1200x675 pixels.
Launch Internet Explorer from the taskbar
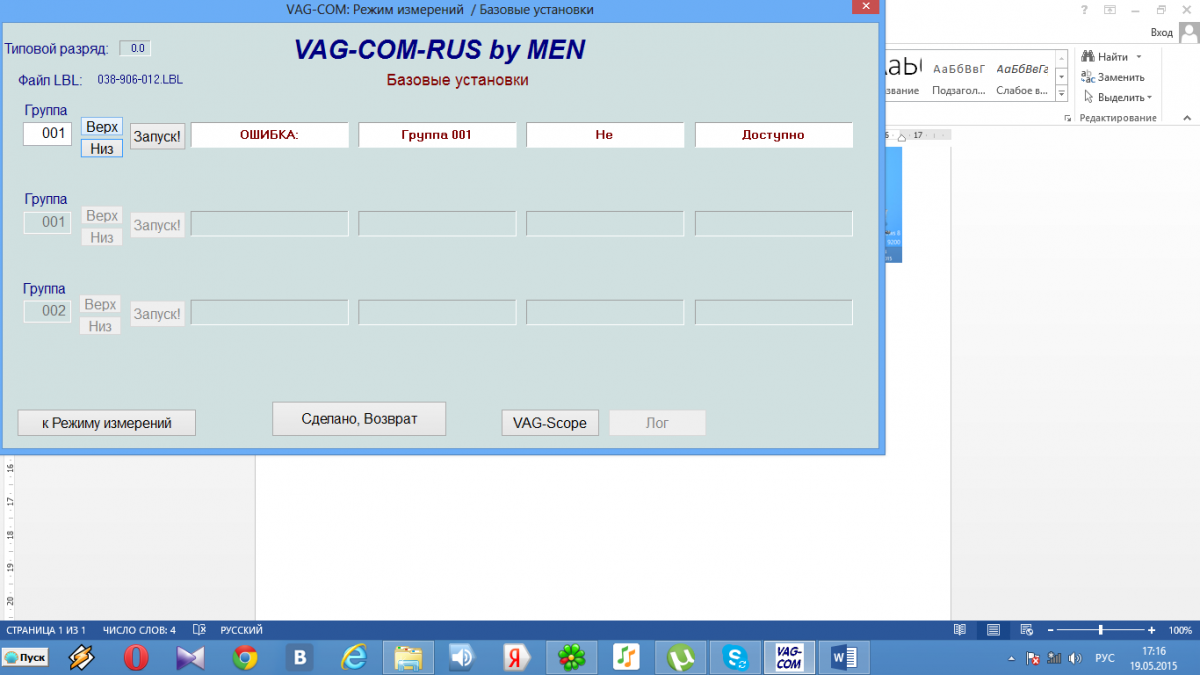[353, 657]
